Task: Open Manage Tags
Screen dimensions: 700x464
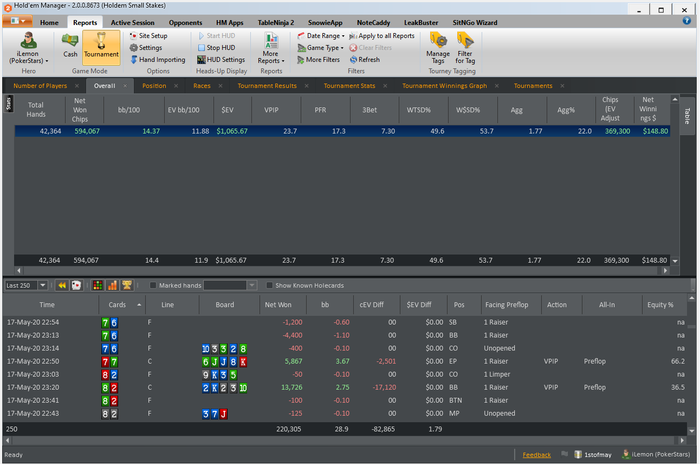Action: pyautogui.click(x=438, y=47)
